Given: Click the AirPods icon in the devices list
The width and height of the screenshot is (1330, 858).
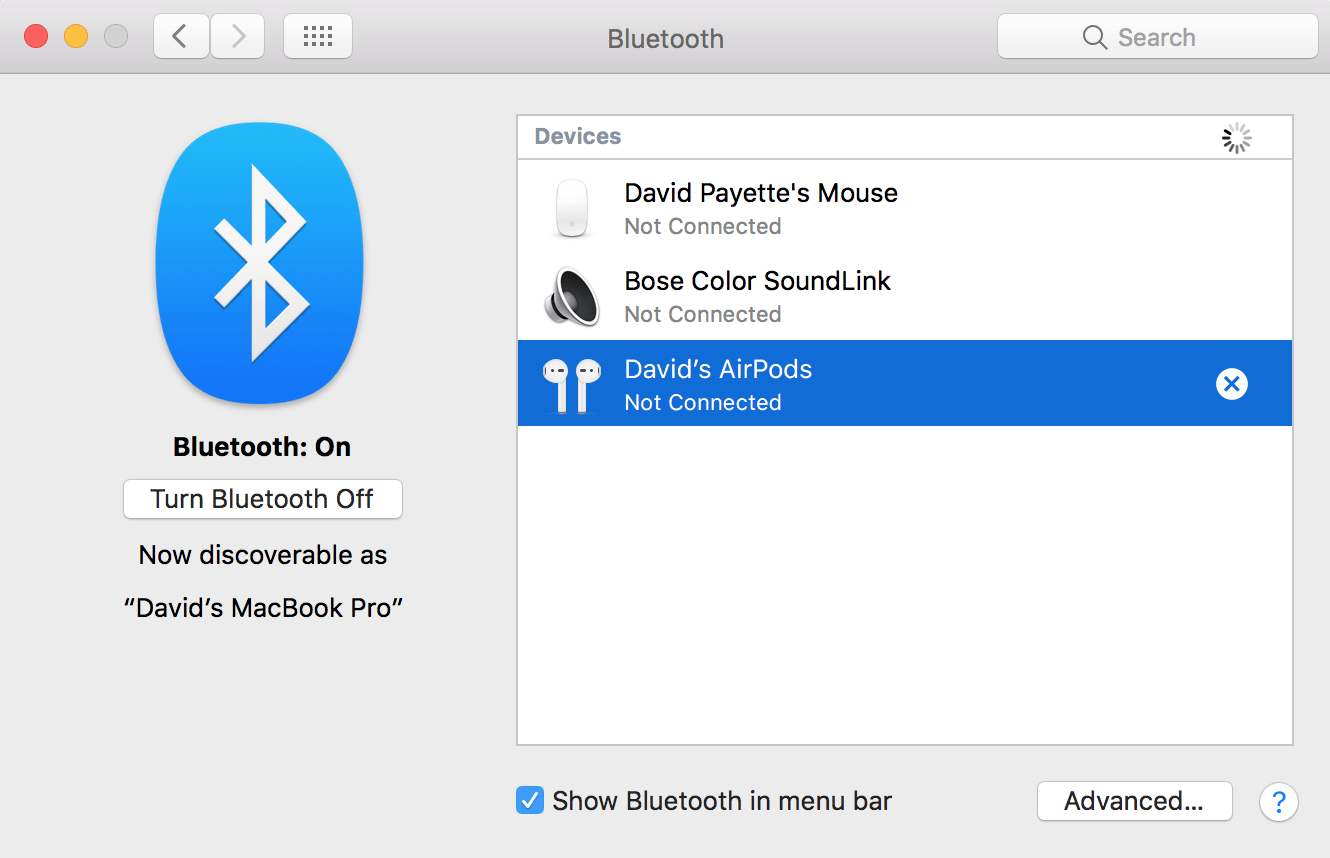Looking at the screenshot, I should pyautogui.click(x=572, y=385).
